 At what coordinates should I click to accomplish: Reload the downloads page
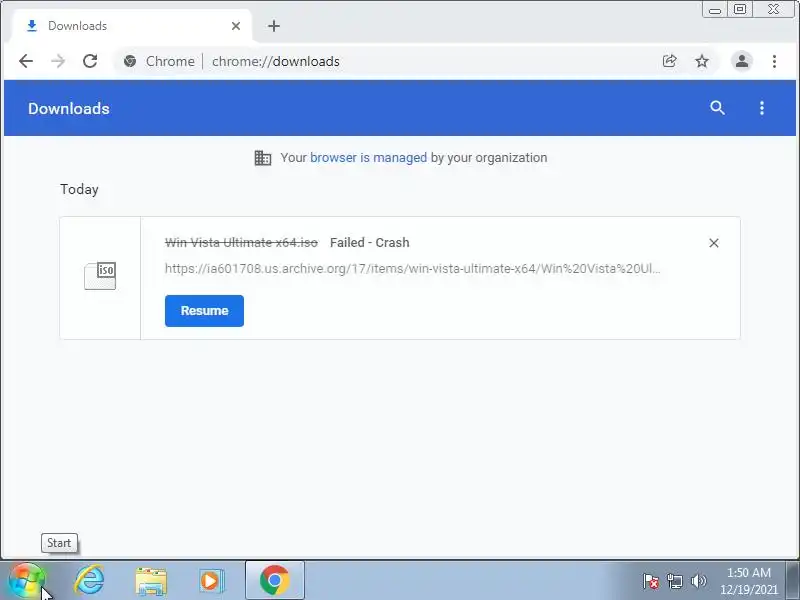[x=90, y=61]
